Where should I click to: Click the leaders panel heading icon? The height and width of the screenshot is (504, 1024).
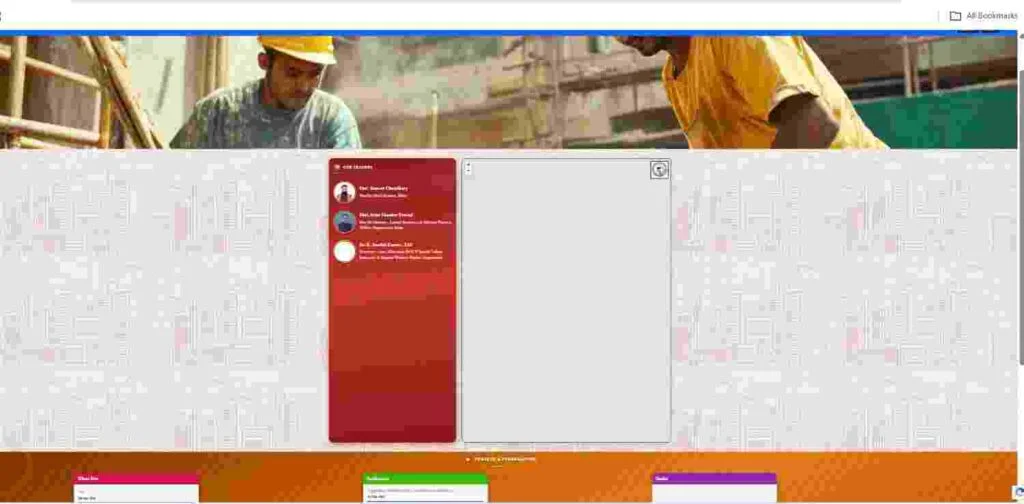point(337,167)
